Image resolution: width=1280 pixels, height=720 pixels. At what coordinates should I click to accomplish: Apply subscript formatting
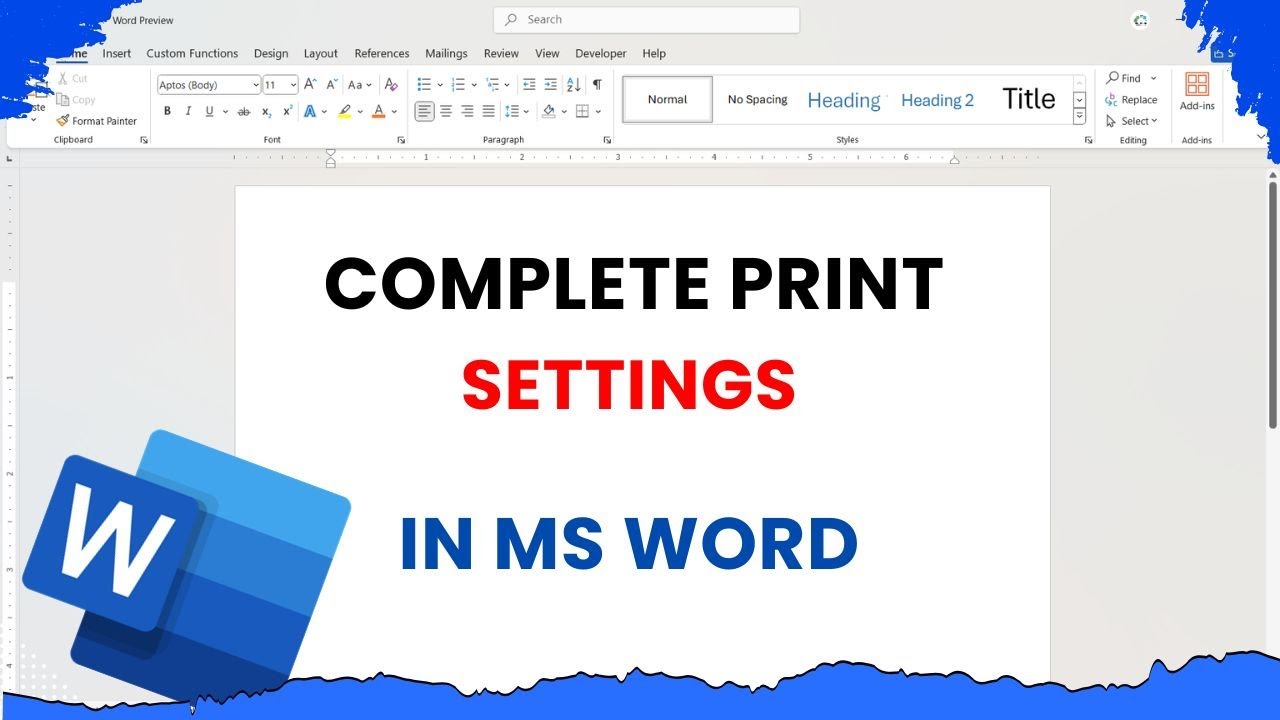(x=267, y=112)
